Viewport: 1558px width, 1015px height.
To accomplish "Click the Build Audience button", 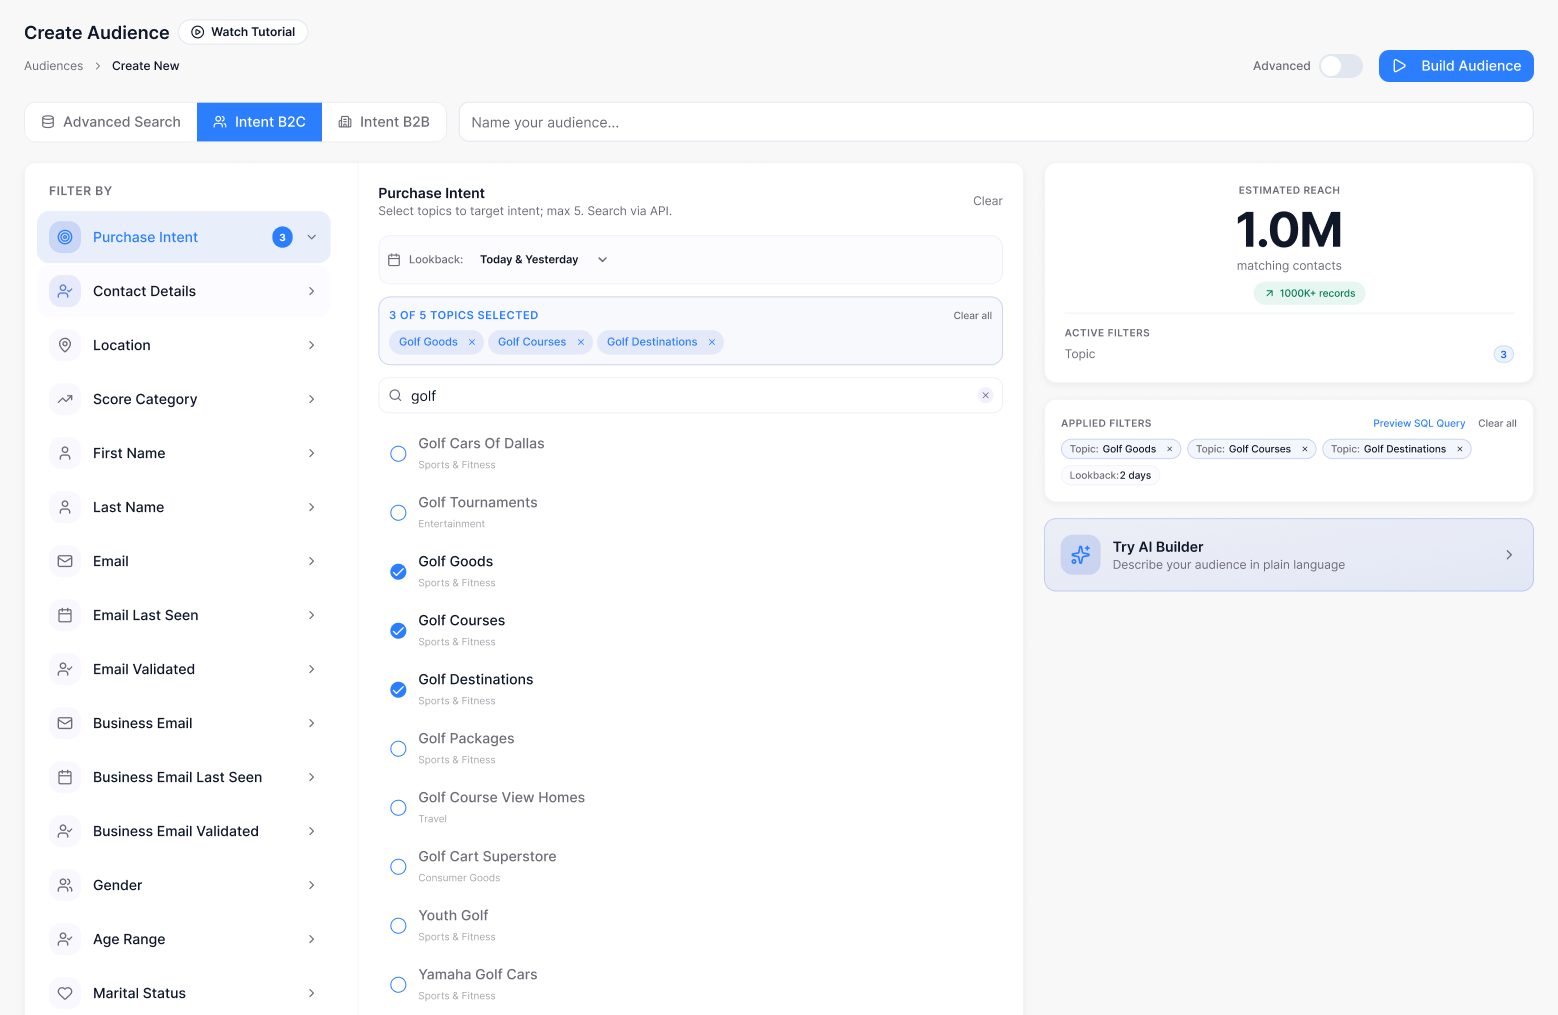I will (1456, 66).
